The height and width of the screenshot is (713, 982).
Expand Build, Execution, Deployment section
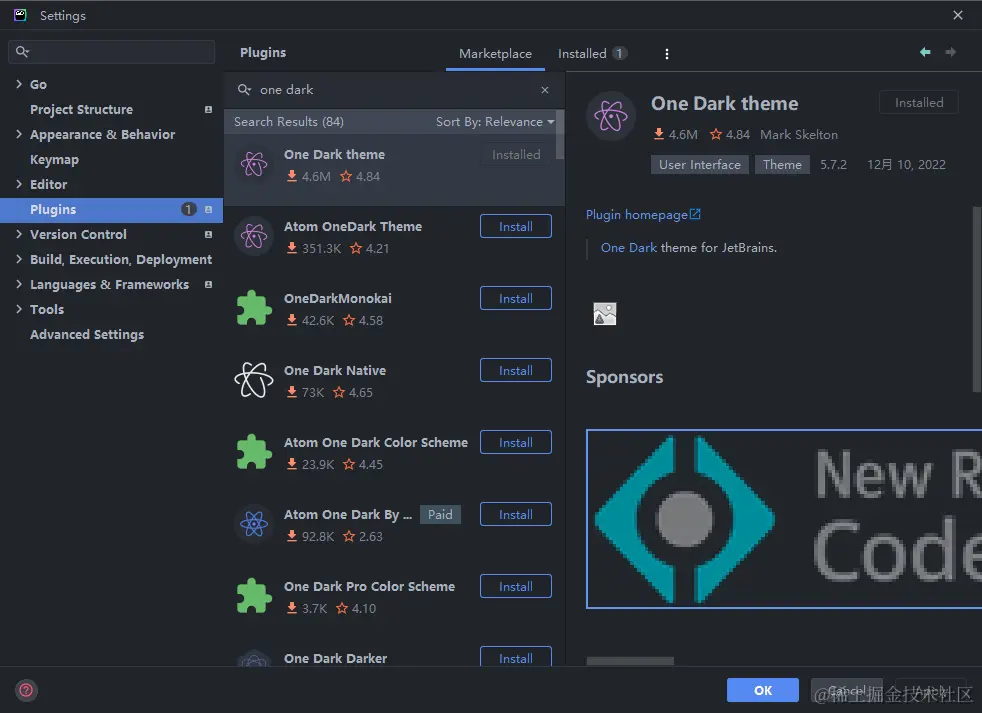(19, 259)
